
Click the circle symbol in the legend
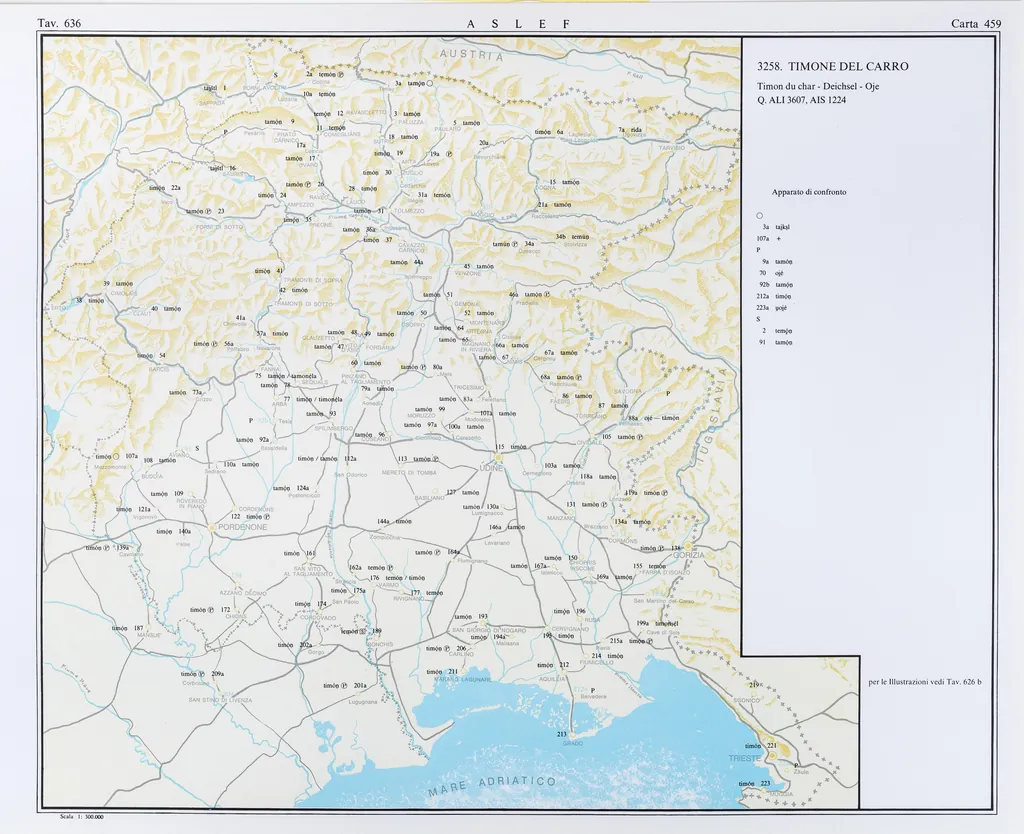pos(760,216)
